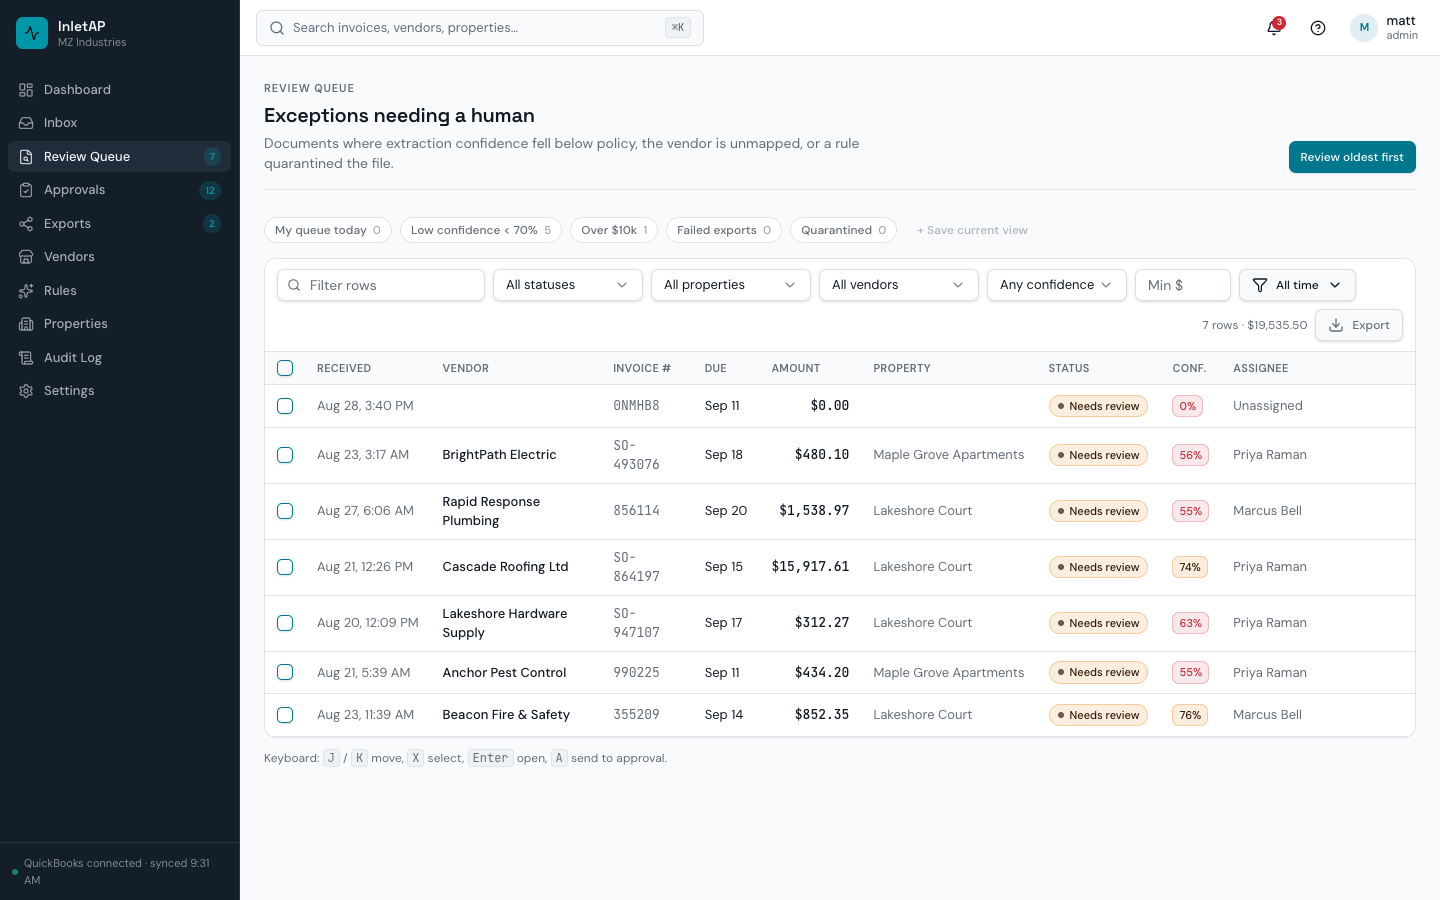Go to Dashboard in the sidebar

119,90
